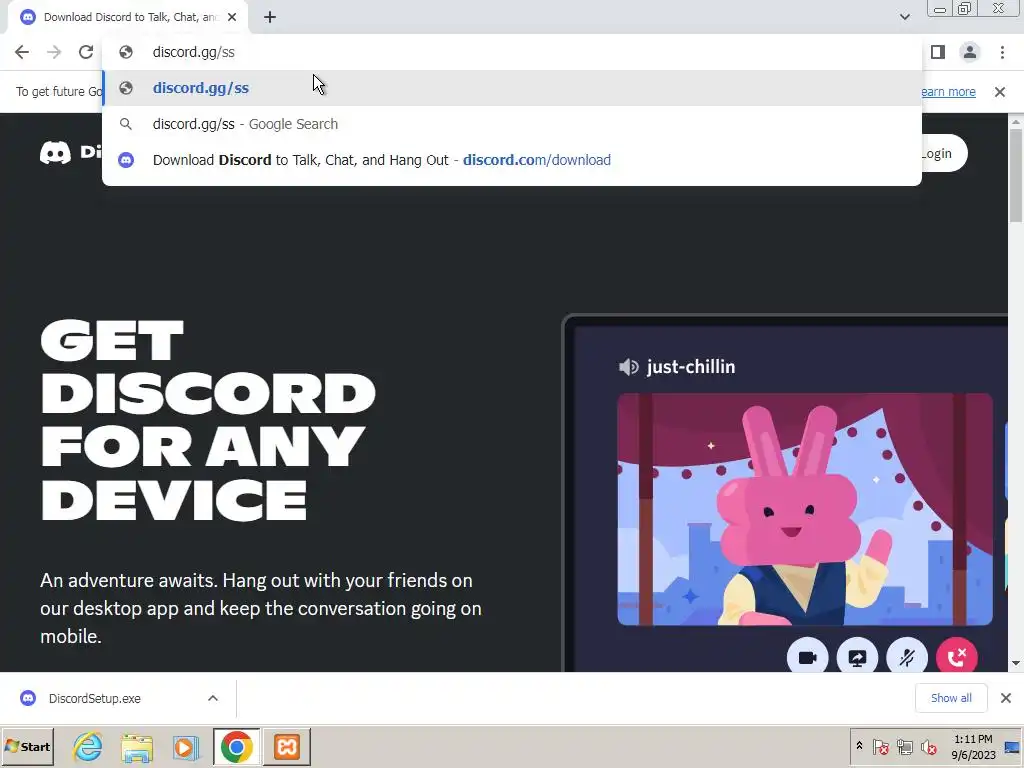Open the media player taskbar icon
The width and height of the screenshot is (1024, 768).
pos(185,747)
